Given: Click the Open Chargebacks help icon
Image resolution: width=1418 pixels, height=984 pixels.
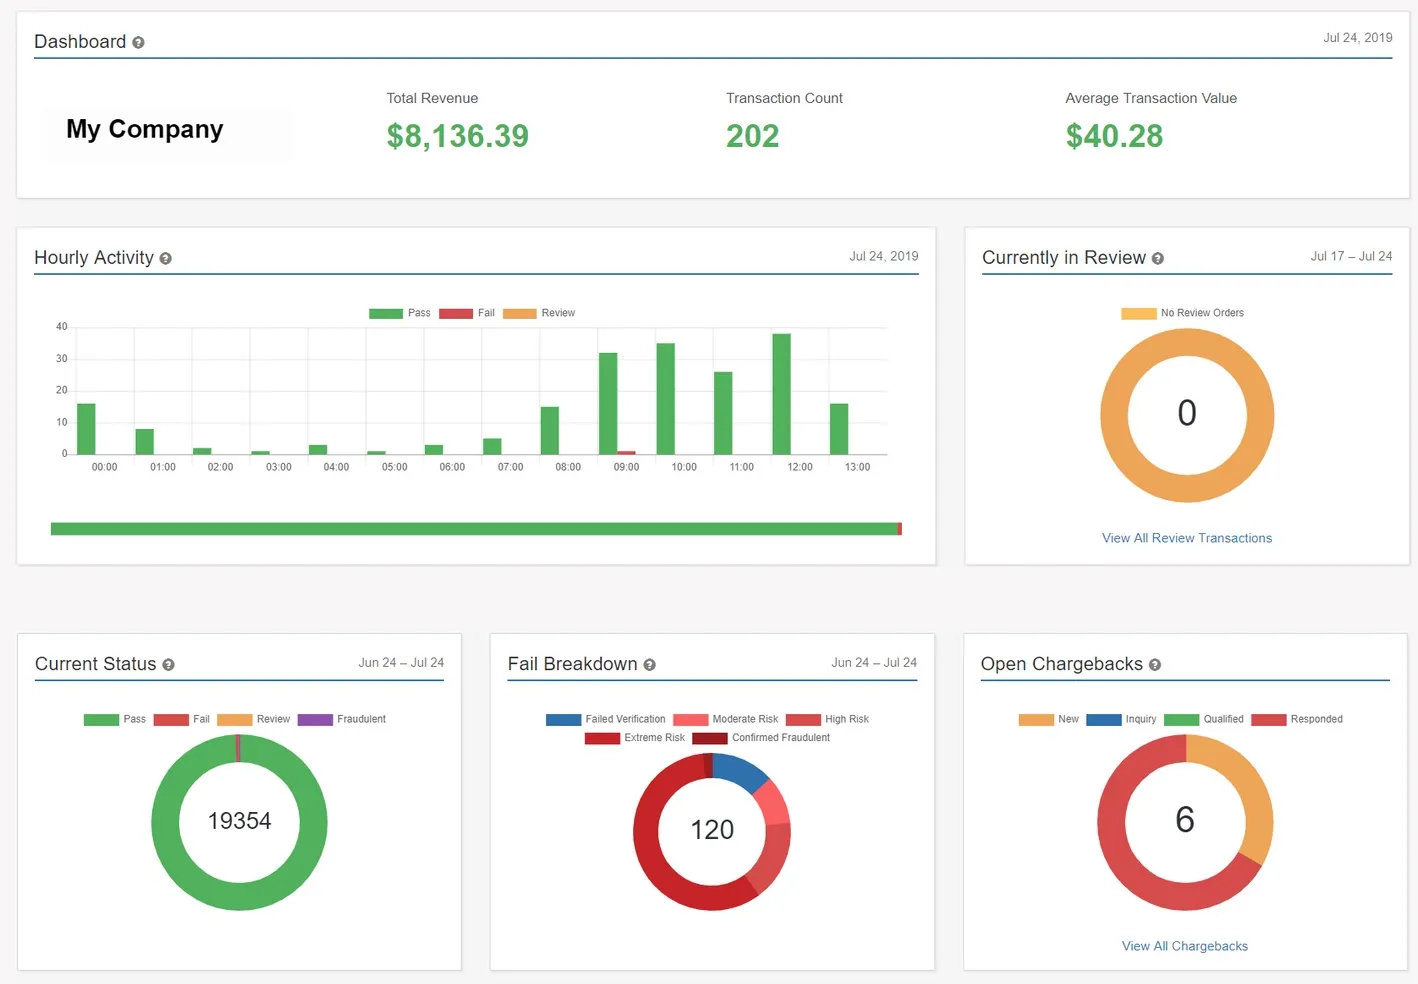Looking at the screenshot, I should pos(1155,665).
